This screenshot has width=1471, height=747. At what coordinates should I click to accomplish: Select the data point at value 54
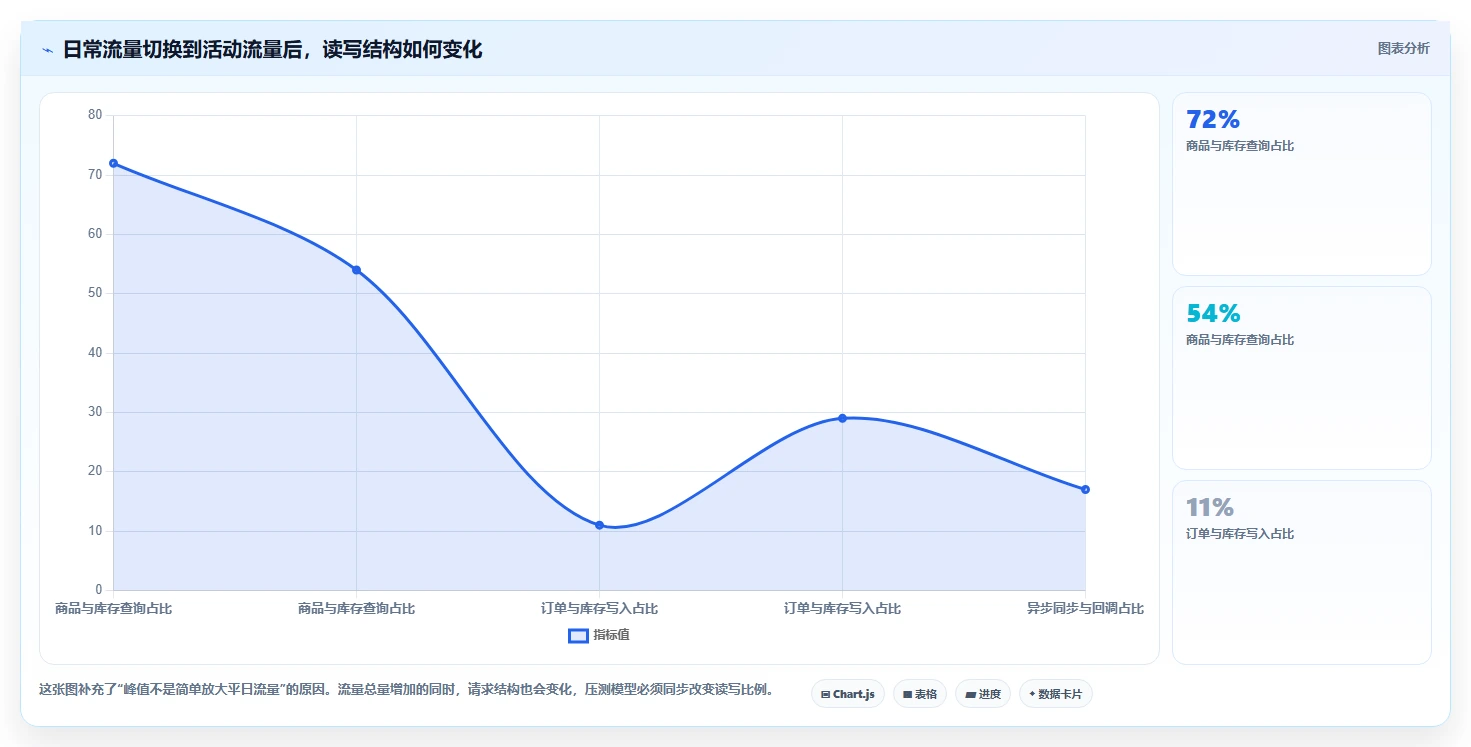356,270
